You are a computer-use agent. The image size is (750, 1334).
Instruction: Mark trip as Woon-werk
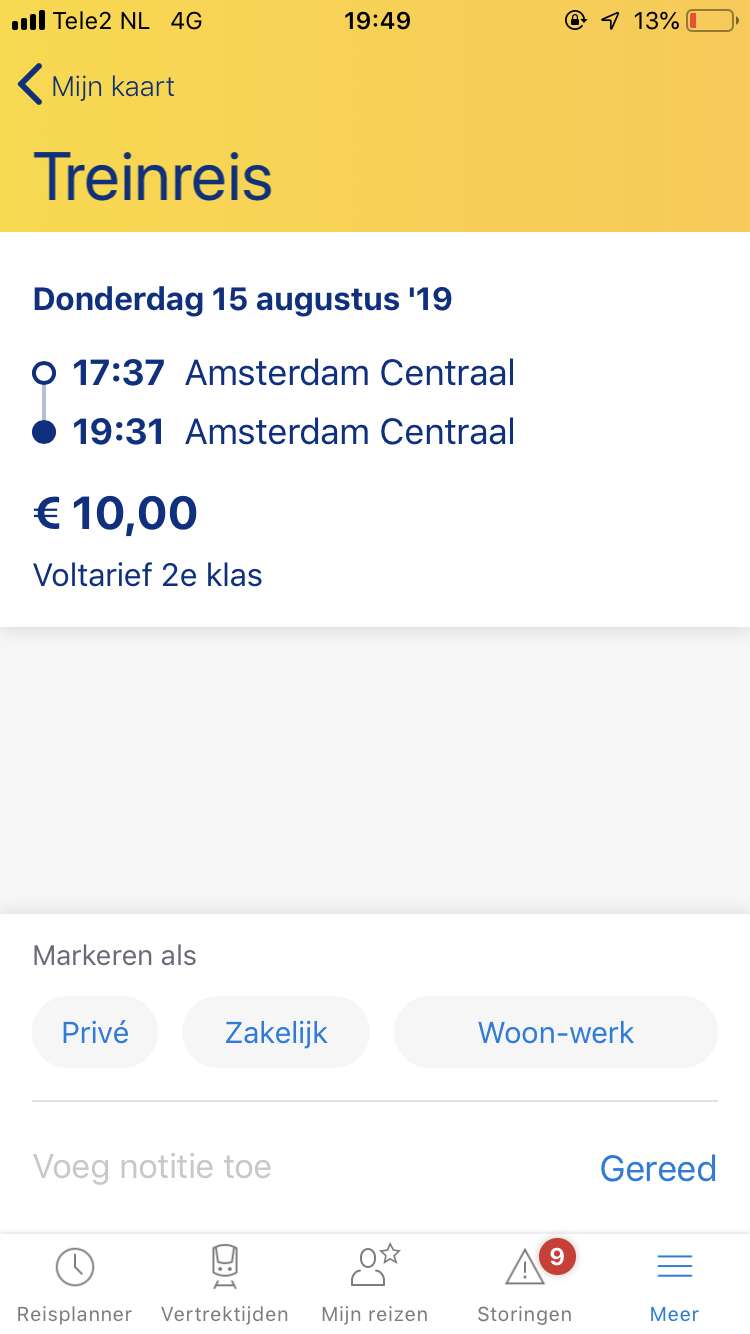[556, 1032]
